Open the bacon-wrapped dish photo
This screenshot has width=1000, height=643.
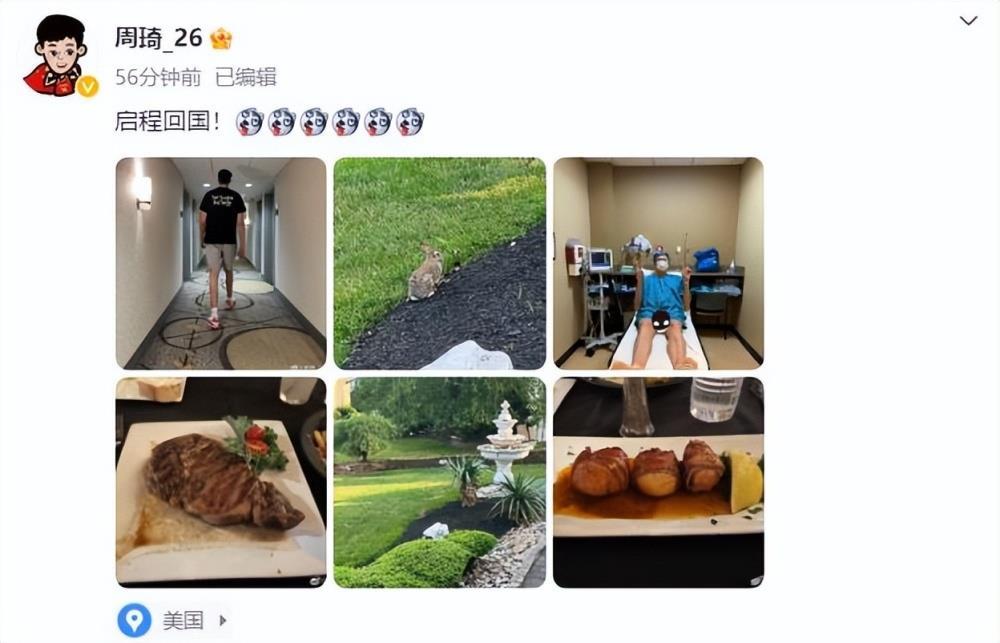[x=658, y=482]
